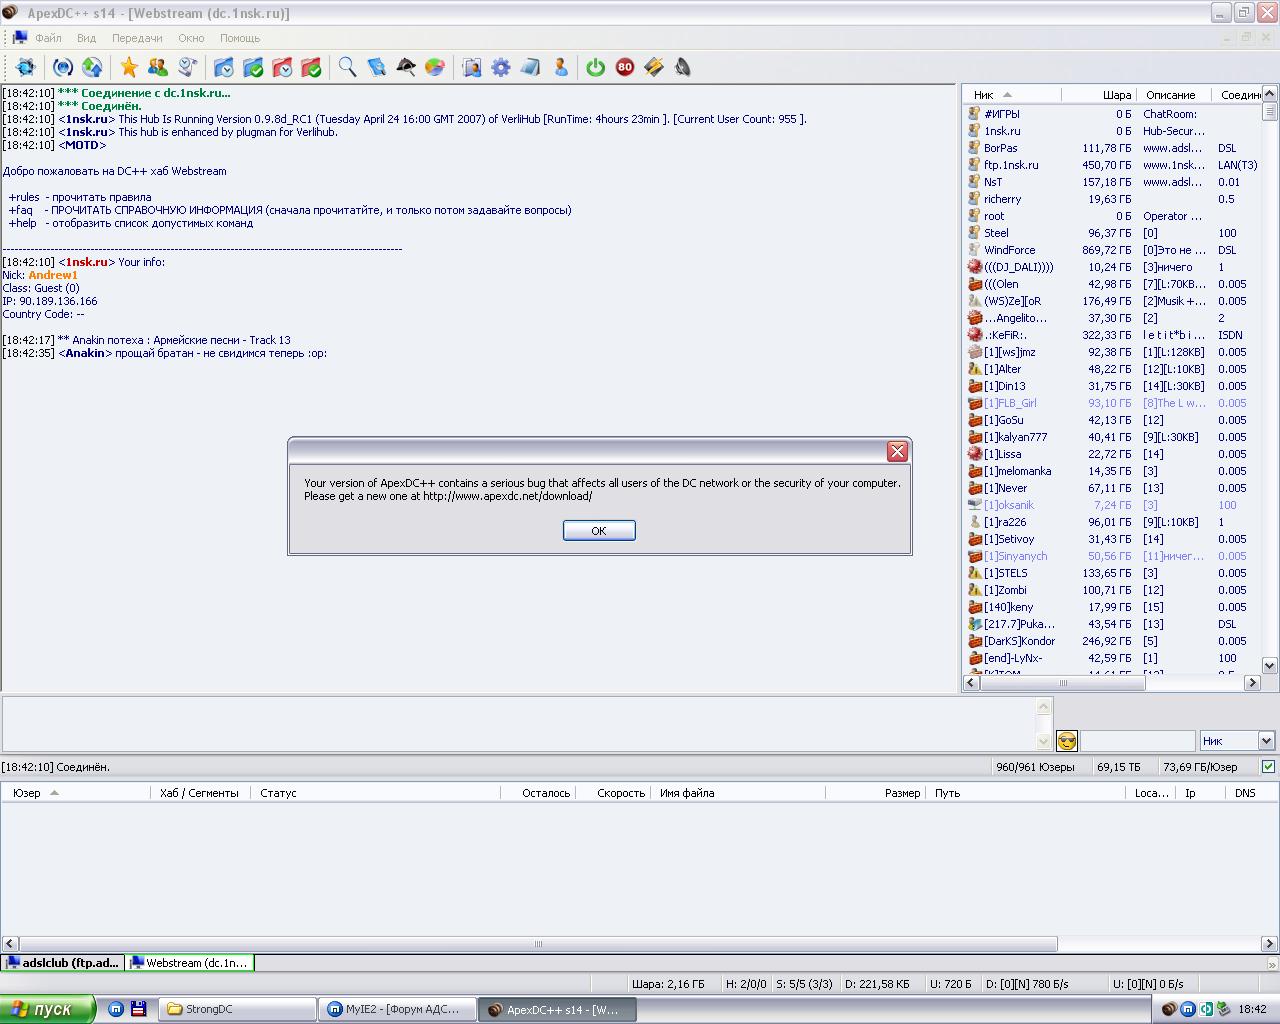The width and height of the screenshot is (1280, 1024).
Task: Click the user list vertical scrollbar thumb
Action: [1270, 111]
